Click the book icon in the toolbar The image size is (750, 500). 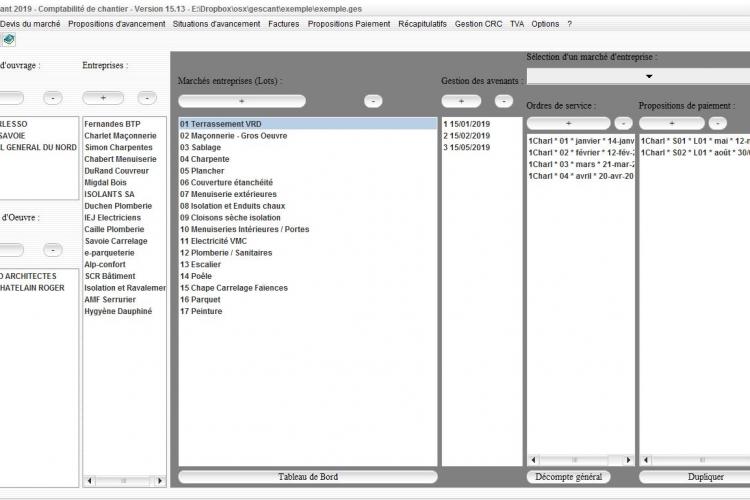tap(9, 39)
